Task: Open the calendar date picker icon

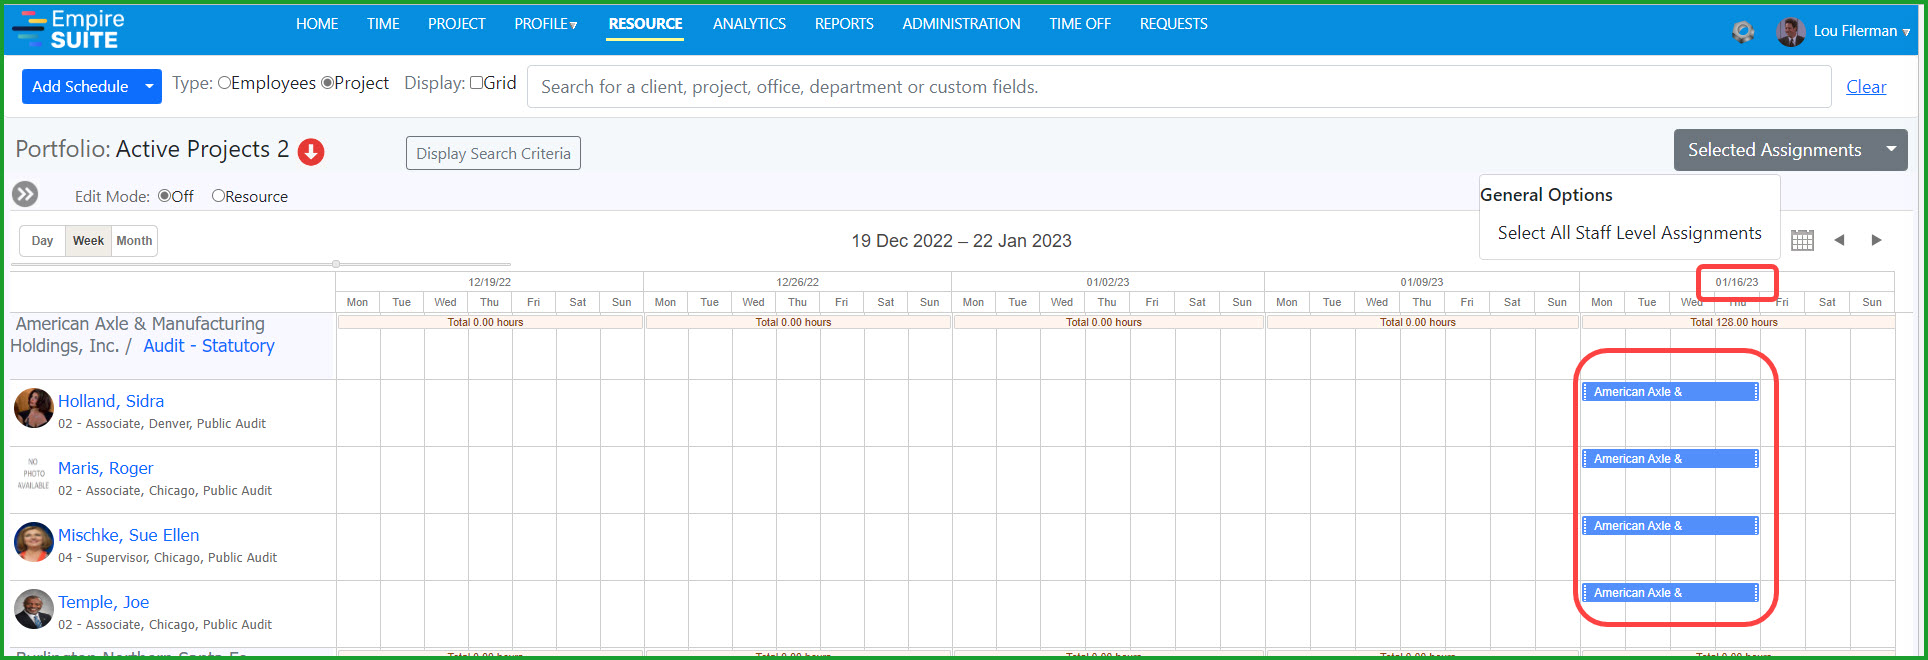Action: (x=1802, y=240)
